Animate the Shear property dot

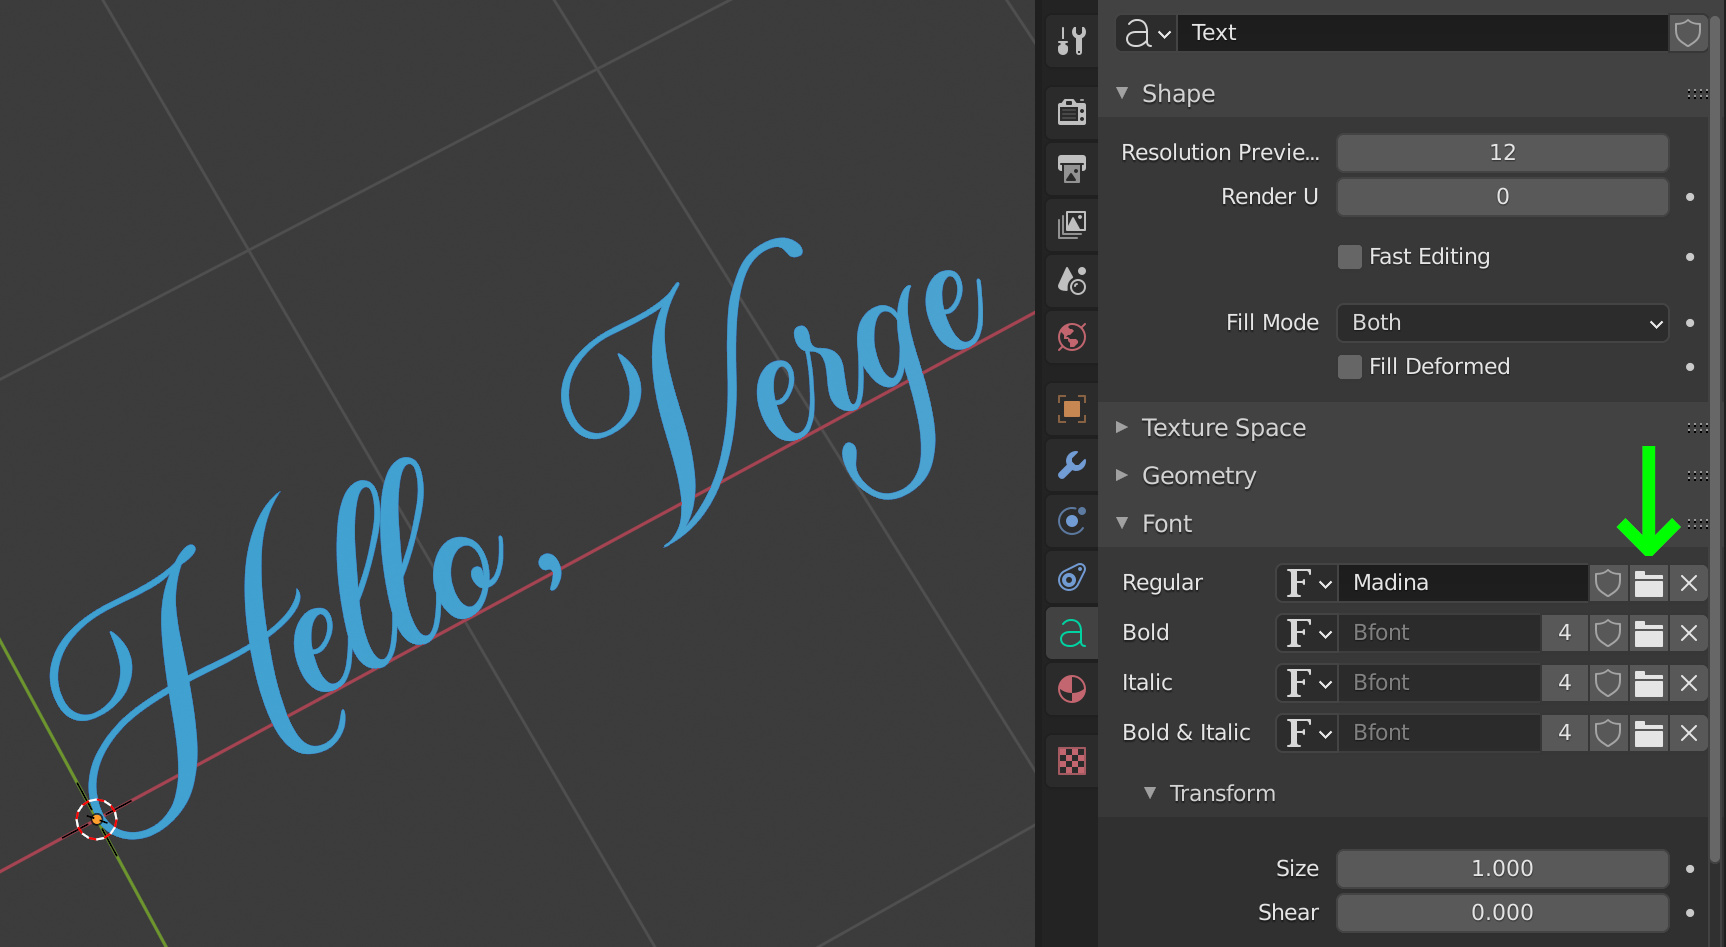1690,913
